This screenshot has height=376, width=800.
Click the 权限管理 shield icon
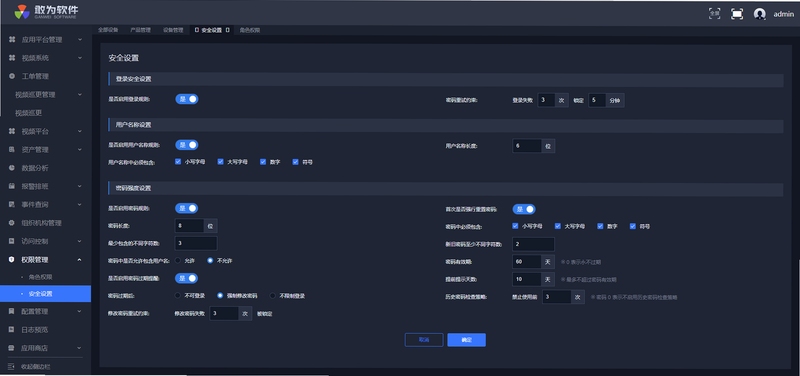[x=12, y=260]
